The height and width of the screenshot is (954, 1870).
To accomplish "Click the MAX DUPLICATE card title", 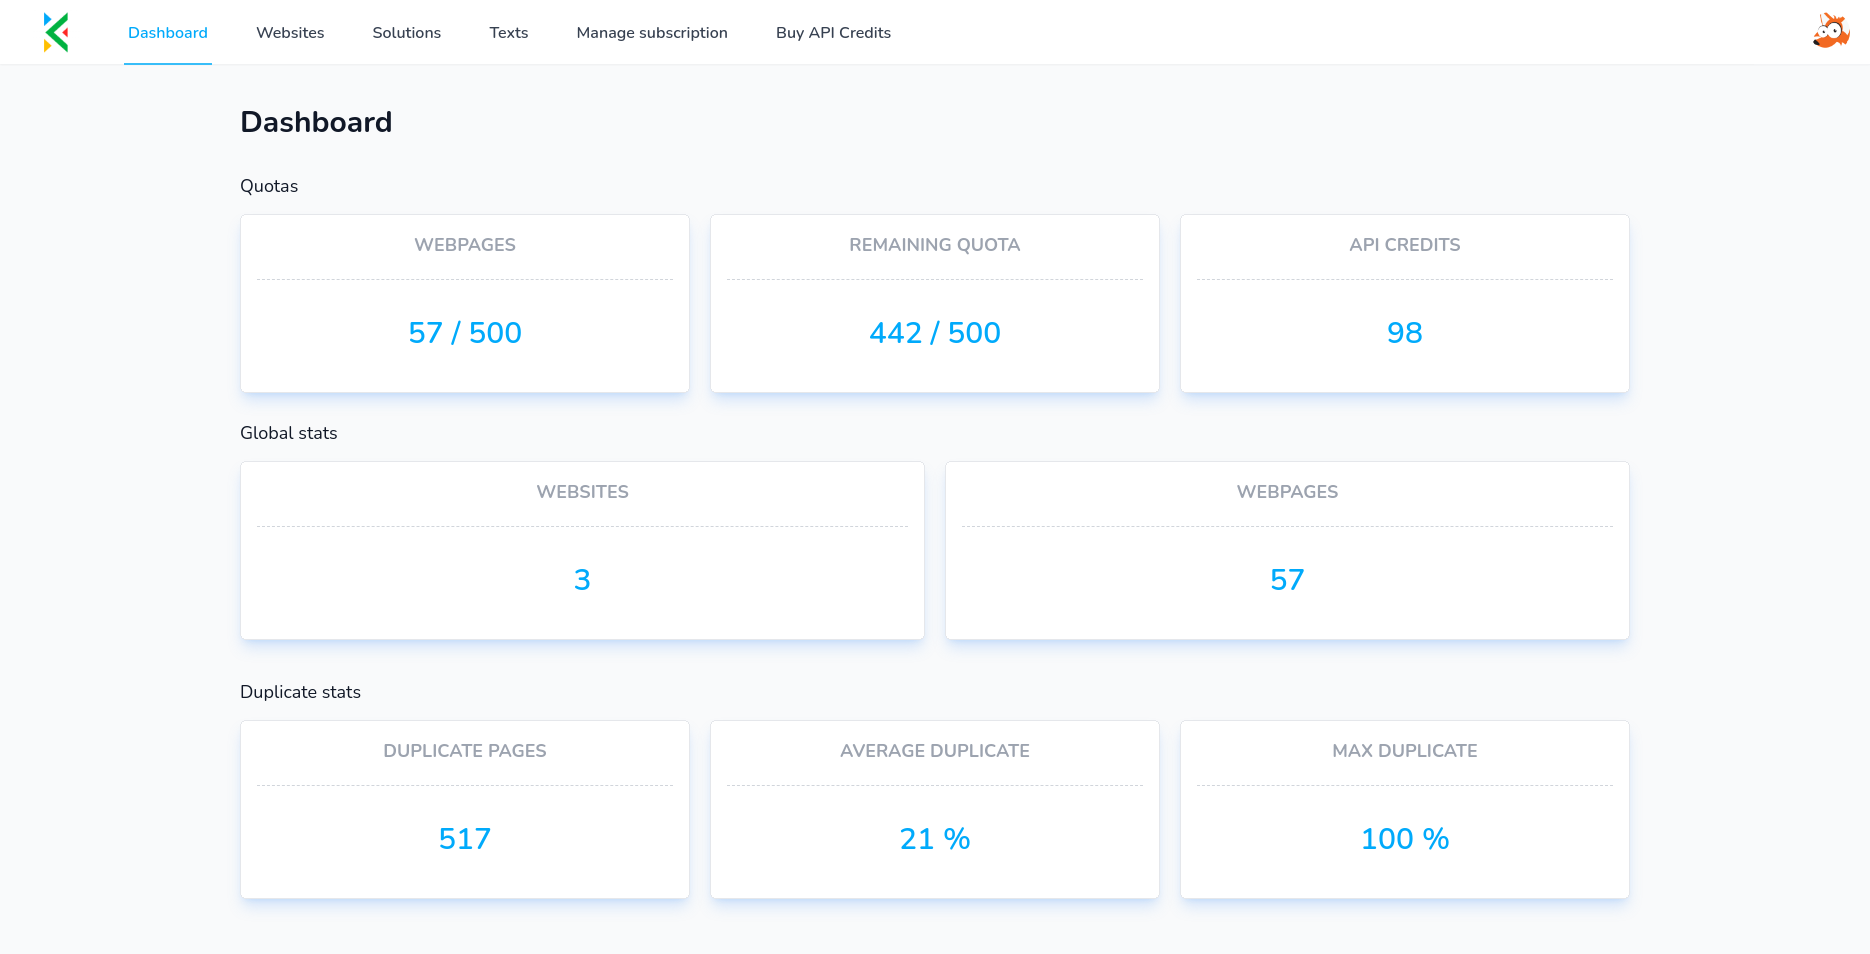I will click(1405, 751).
